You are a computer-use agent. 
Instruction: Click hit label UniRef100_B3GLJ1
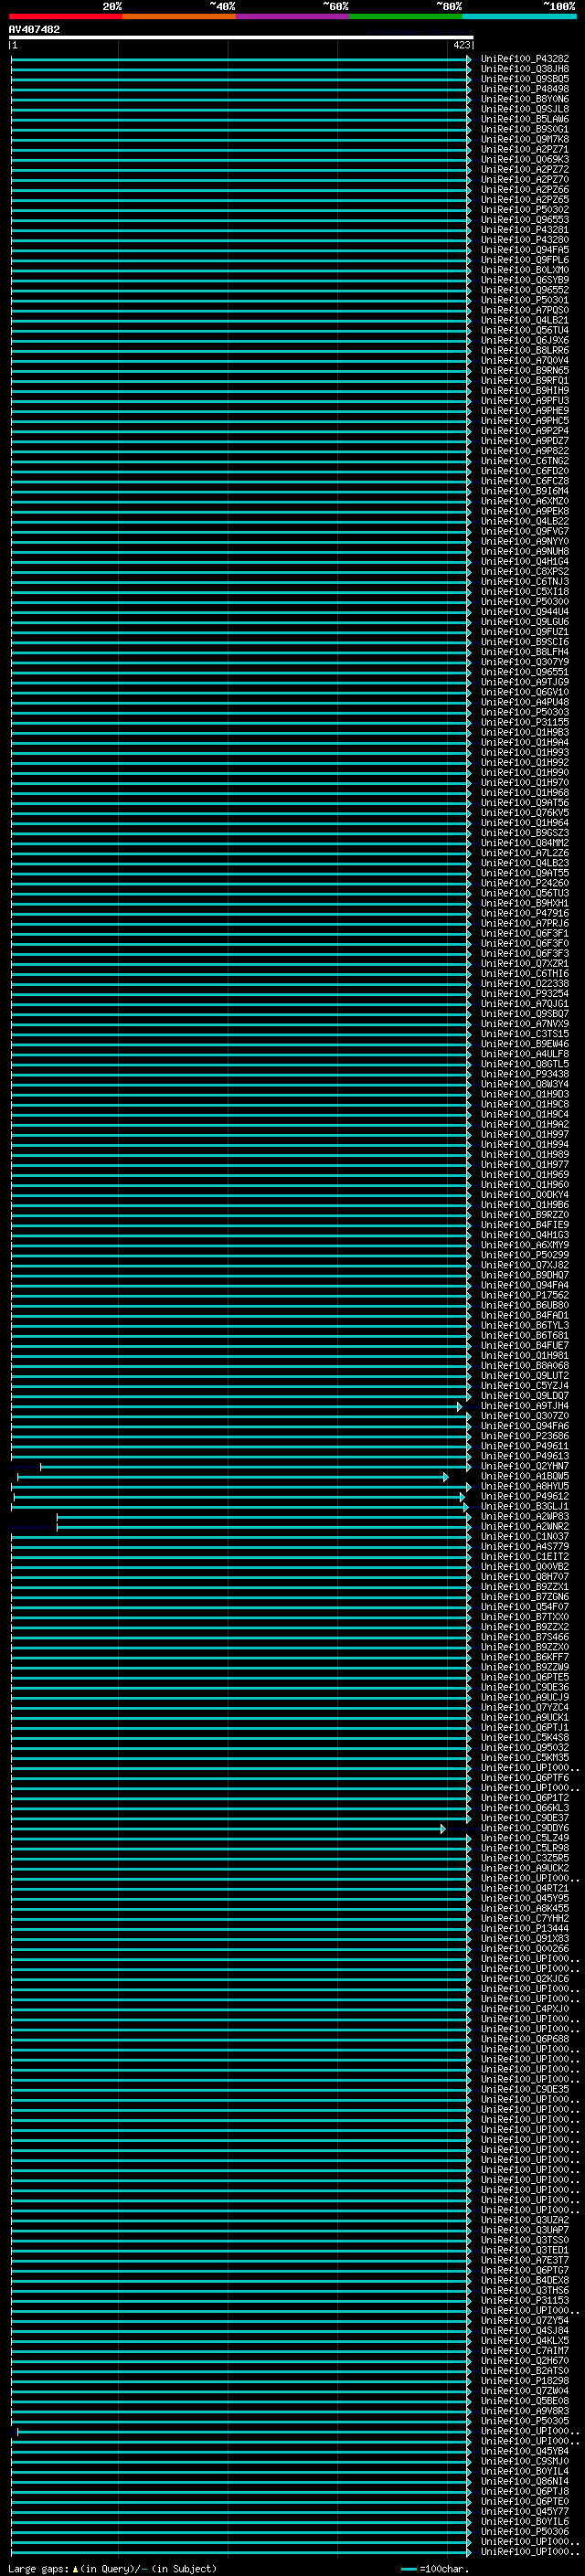[x=524, y=1507]
